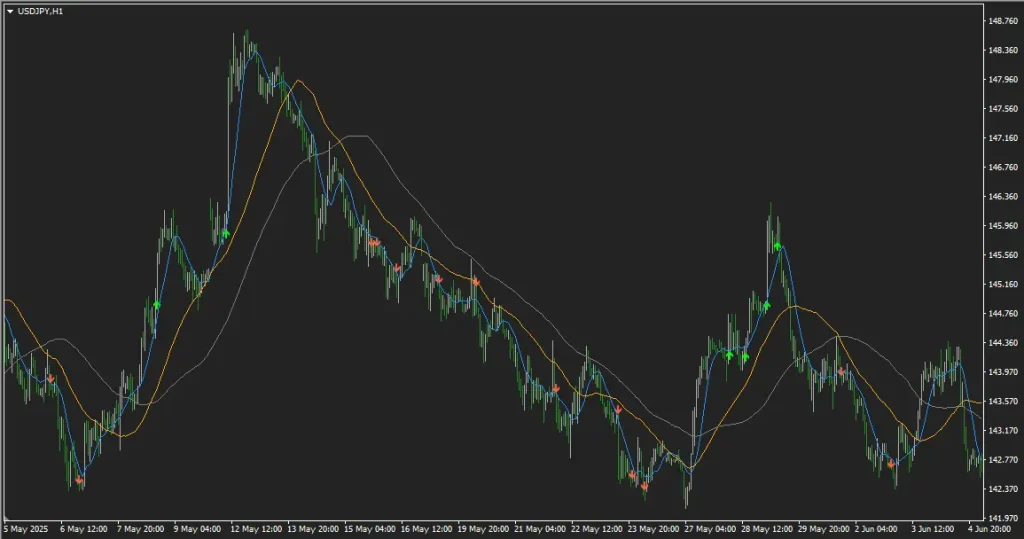1024x539 pixels.
Task: Click the 147.160 price level label
Action: (1003, 139)
